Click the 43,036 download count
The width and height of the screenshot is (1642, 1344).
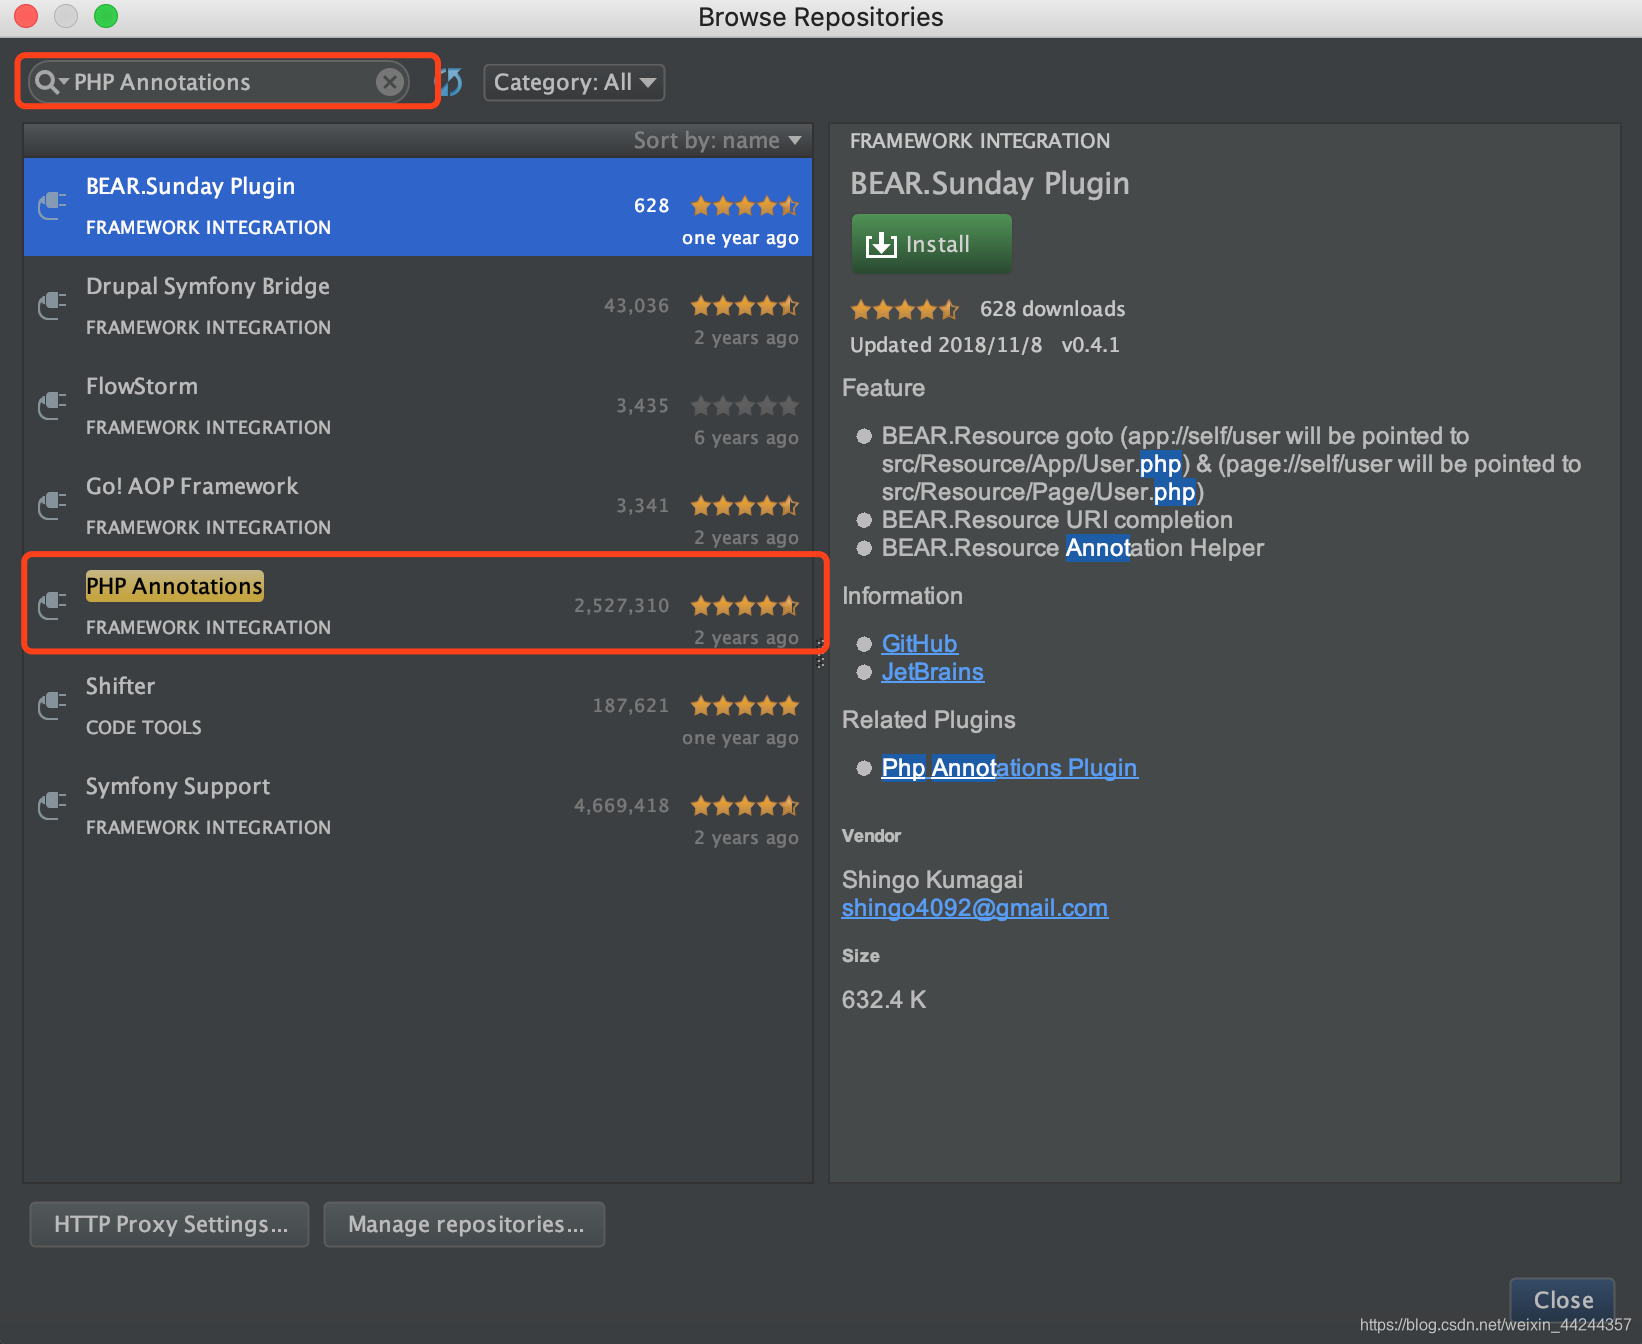click(x=636, y=306)
